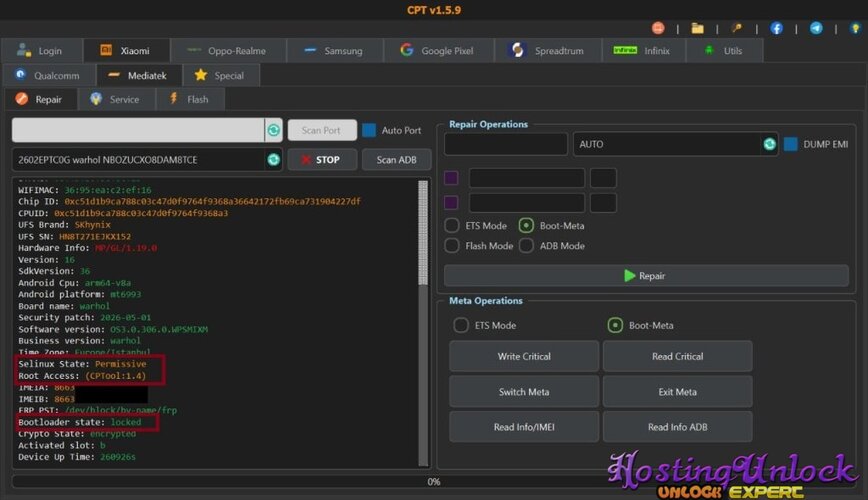
Task: Open the Samsung tab
Action: [x=335, y=50]
